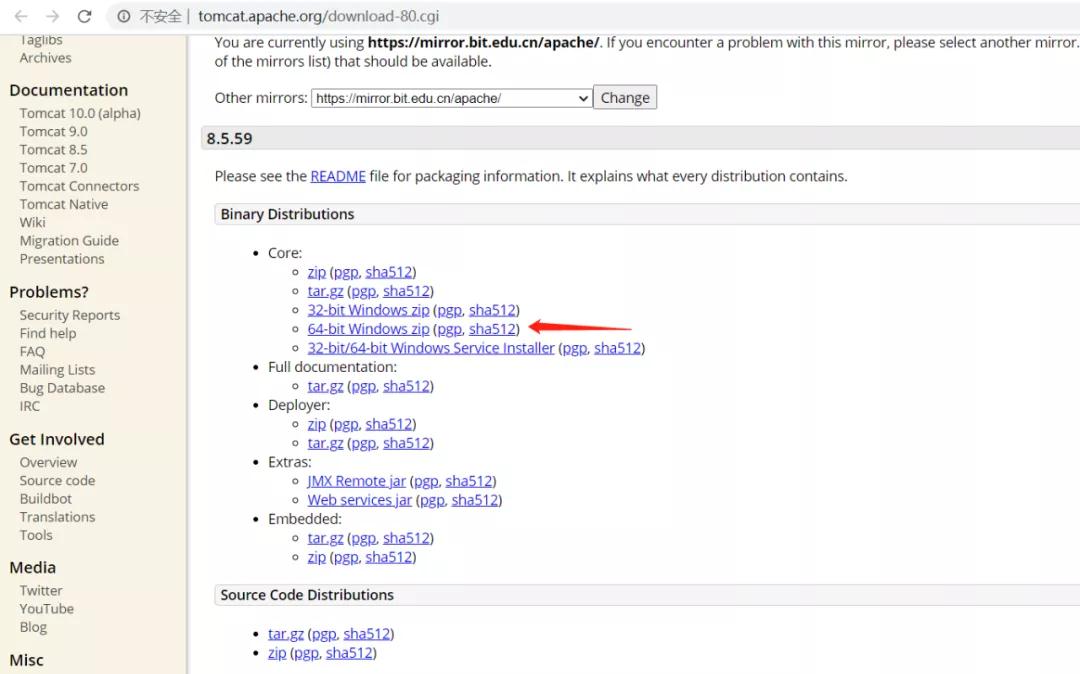1080x674 pixels.
Task: Open sha512 for Source Code zip
Action: point(349,653)
